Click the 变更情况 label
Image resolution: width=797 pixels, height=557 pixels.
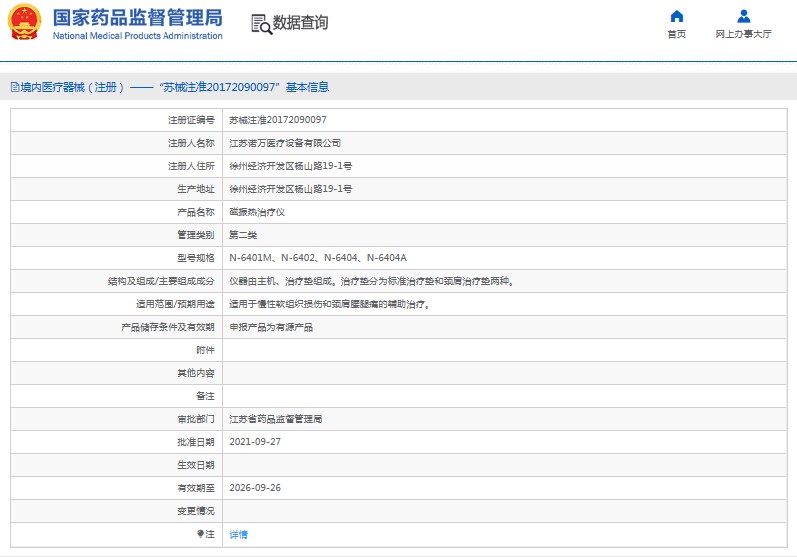(x=196, y=511)
